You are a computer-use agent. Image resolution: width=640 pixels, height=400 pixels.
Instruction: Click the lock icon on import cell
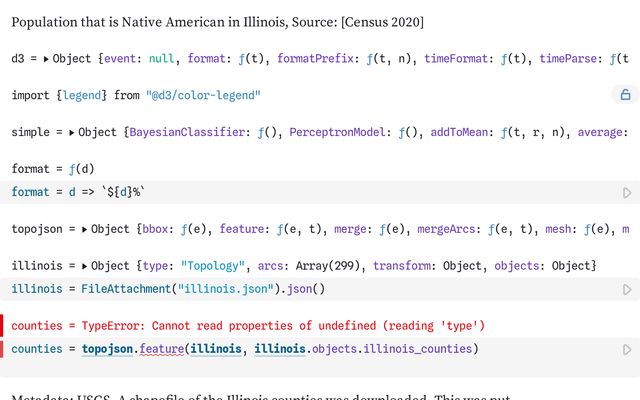tap(625, 96)
